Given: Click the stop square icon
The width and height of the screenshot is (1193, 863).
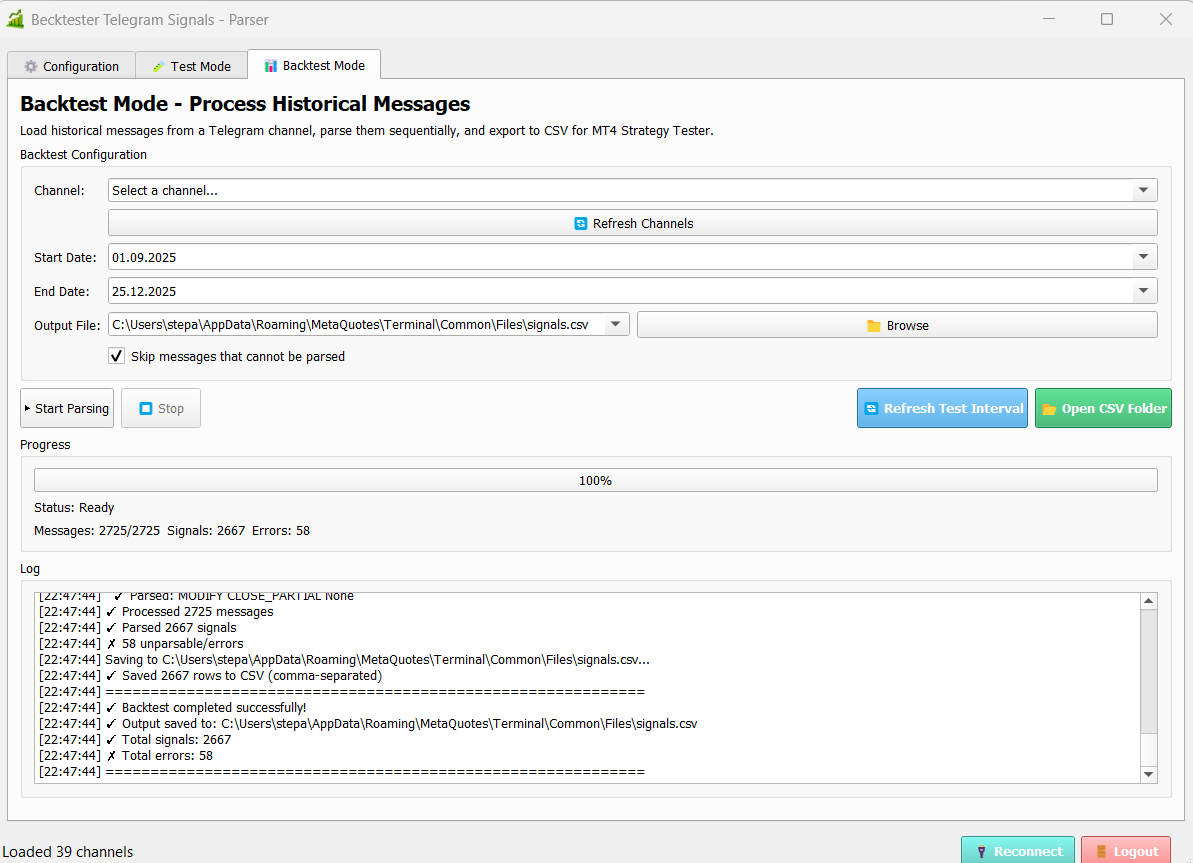Looking at the screenshot, I should 145,409.
